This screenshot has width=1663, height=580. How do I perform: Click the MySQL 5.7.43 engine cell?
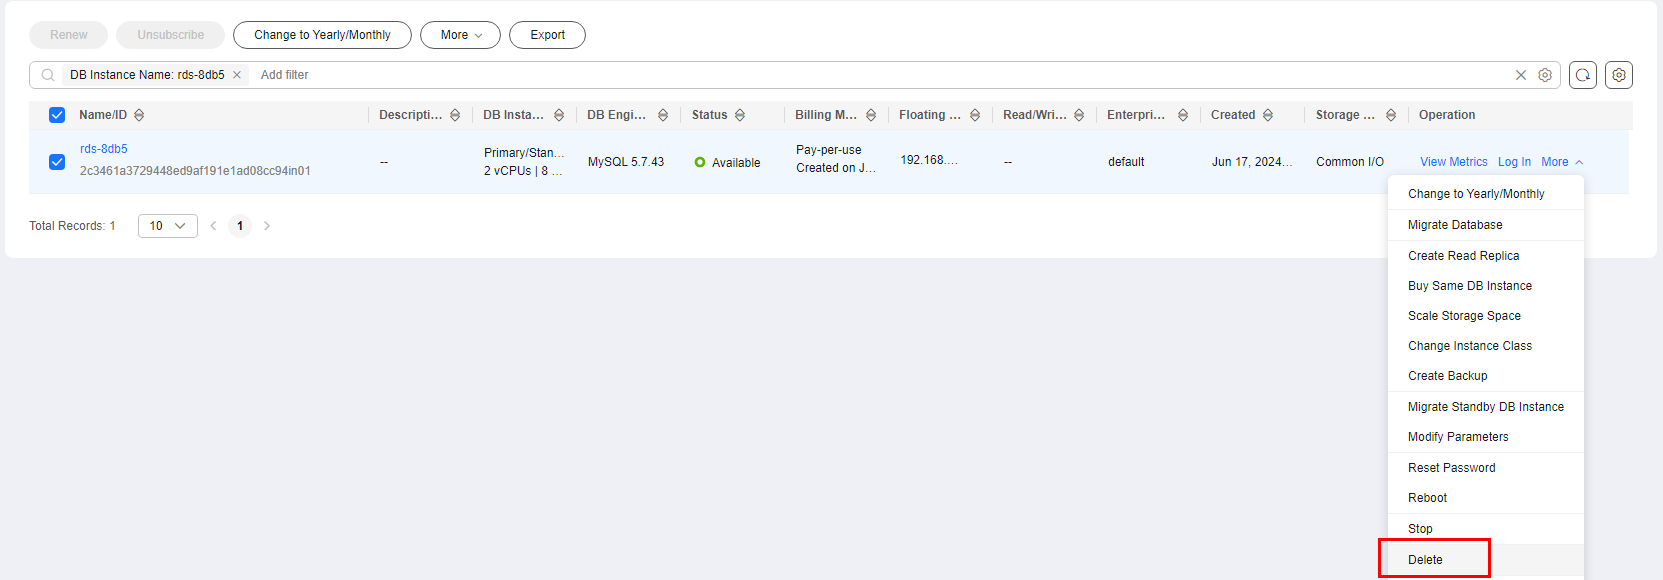pos(626,162)
